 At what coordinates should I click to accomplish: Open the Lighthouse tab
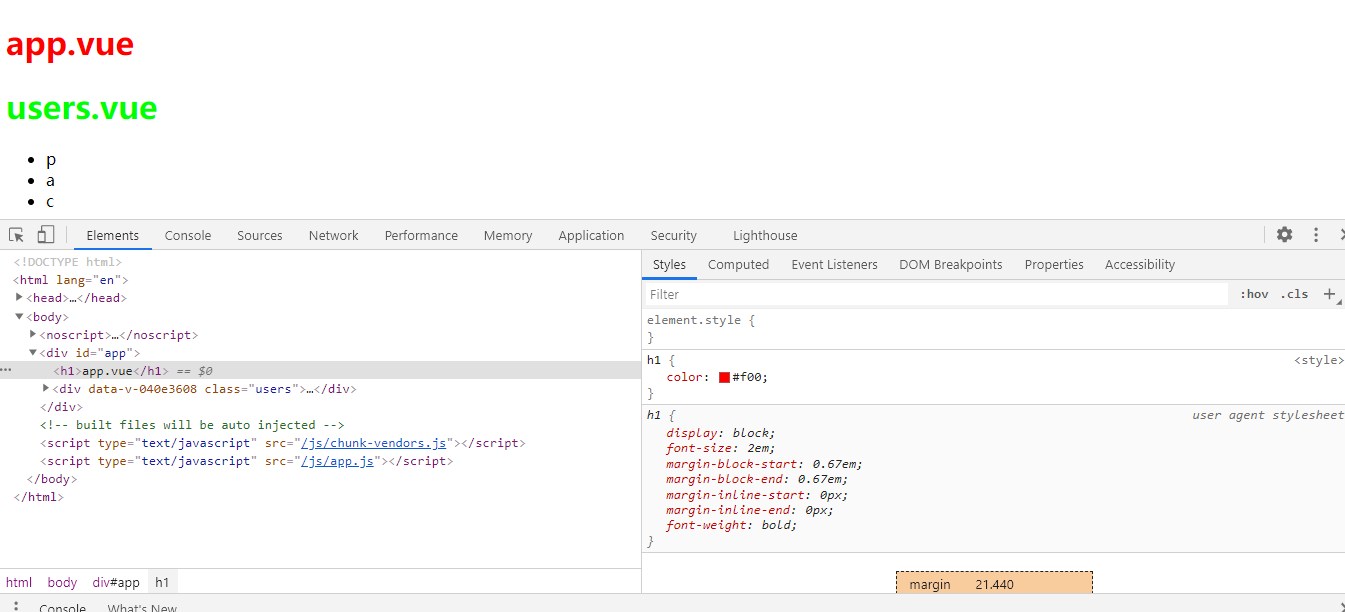coord(765,236)
